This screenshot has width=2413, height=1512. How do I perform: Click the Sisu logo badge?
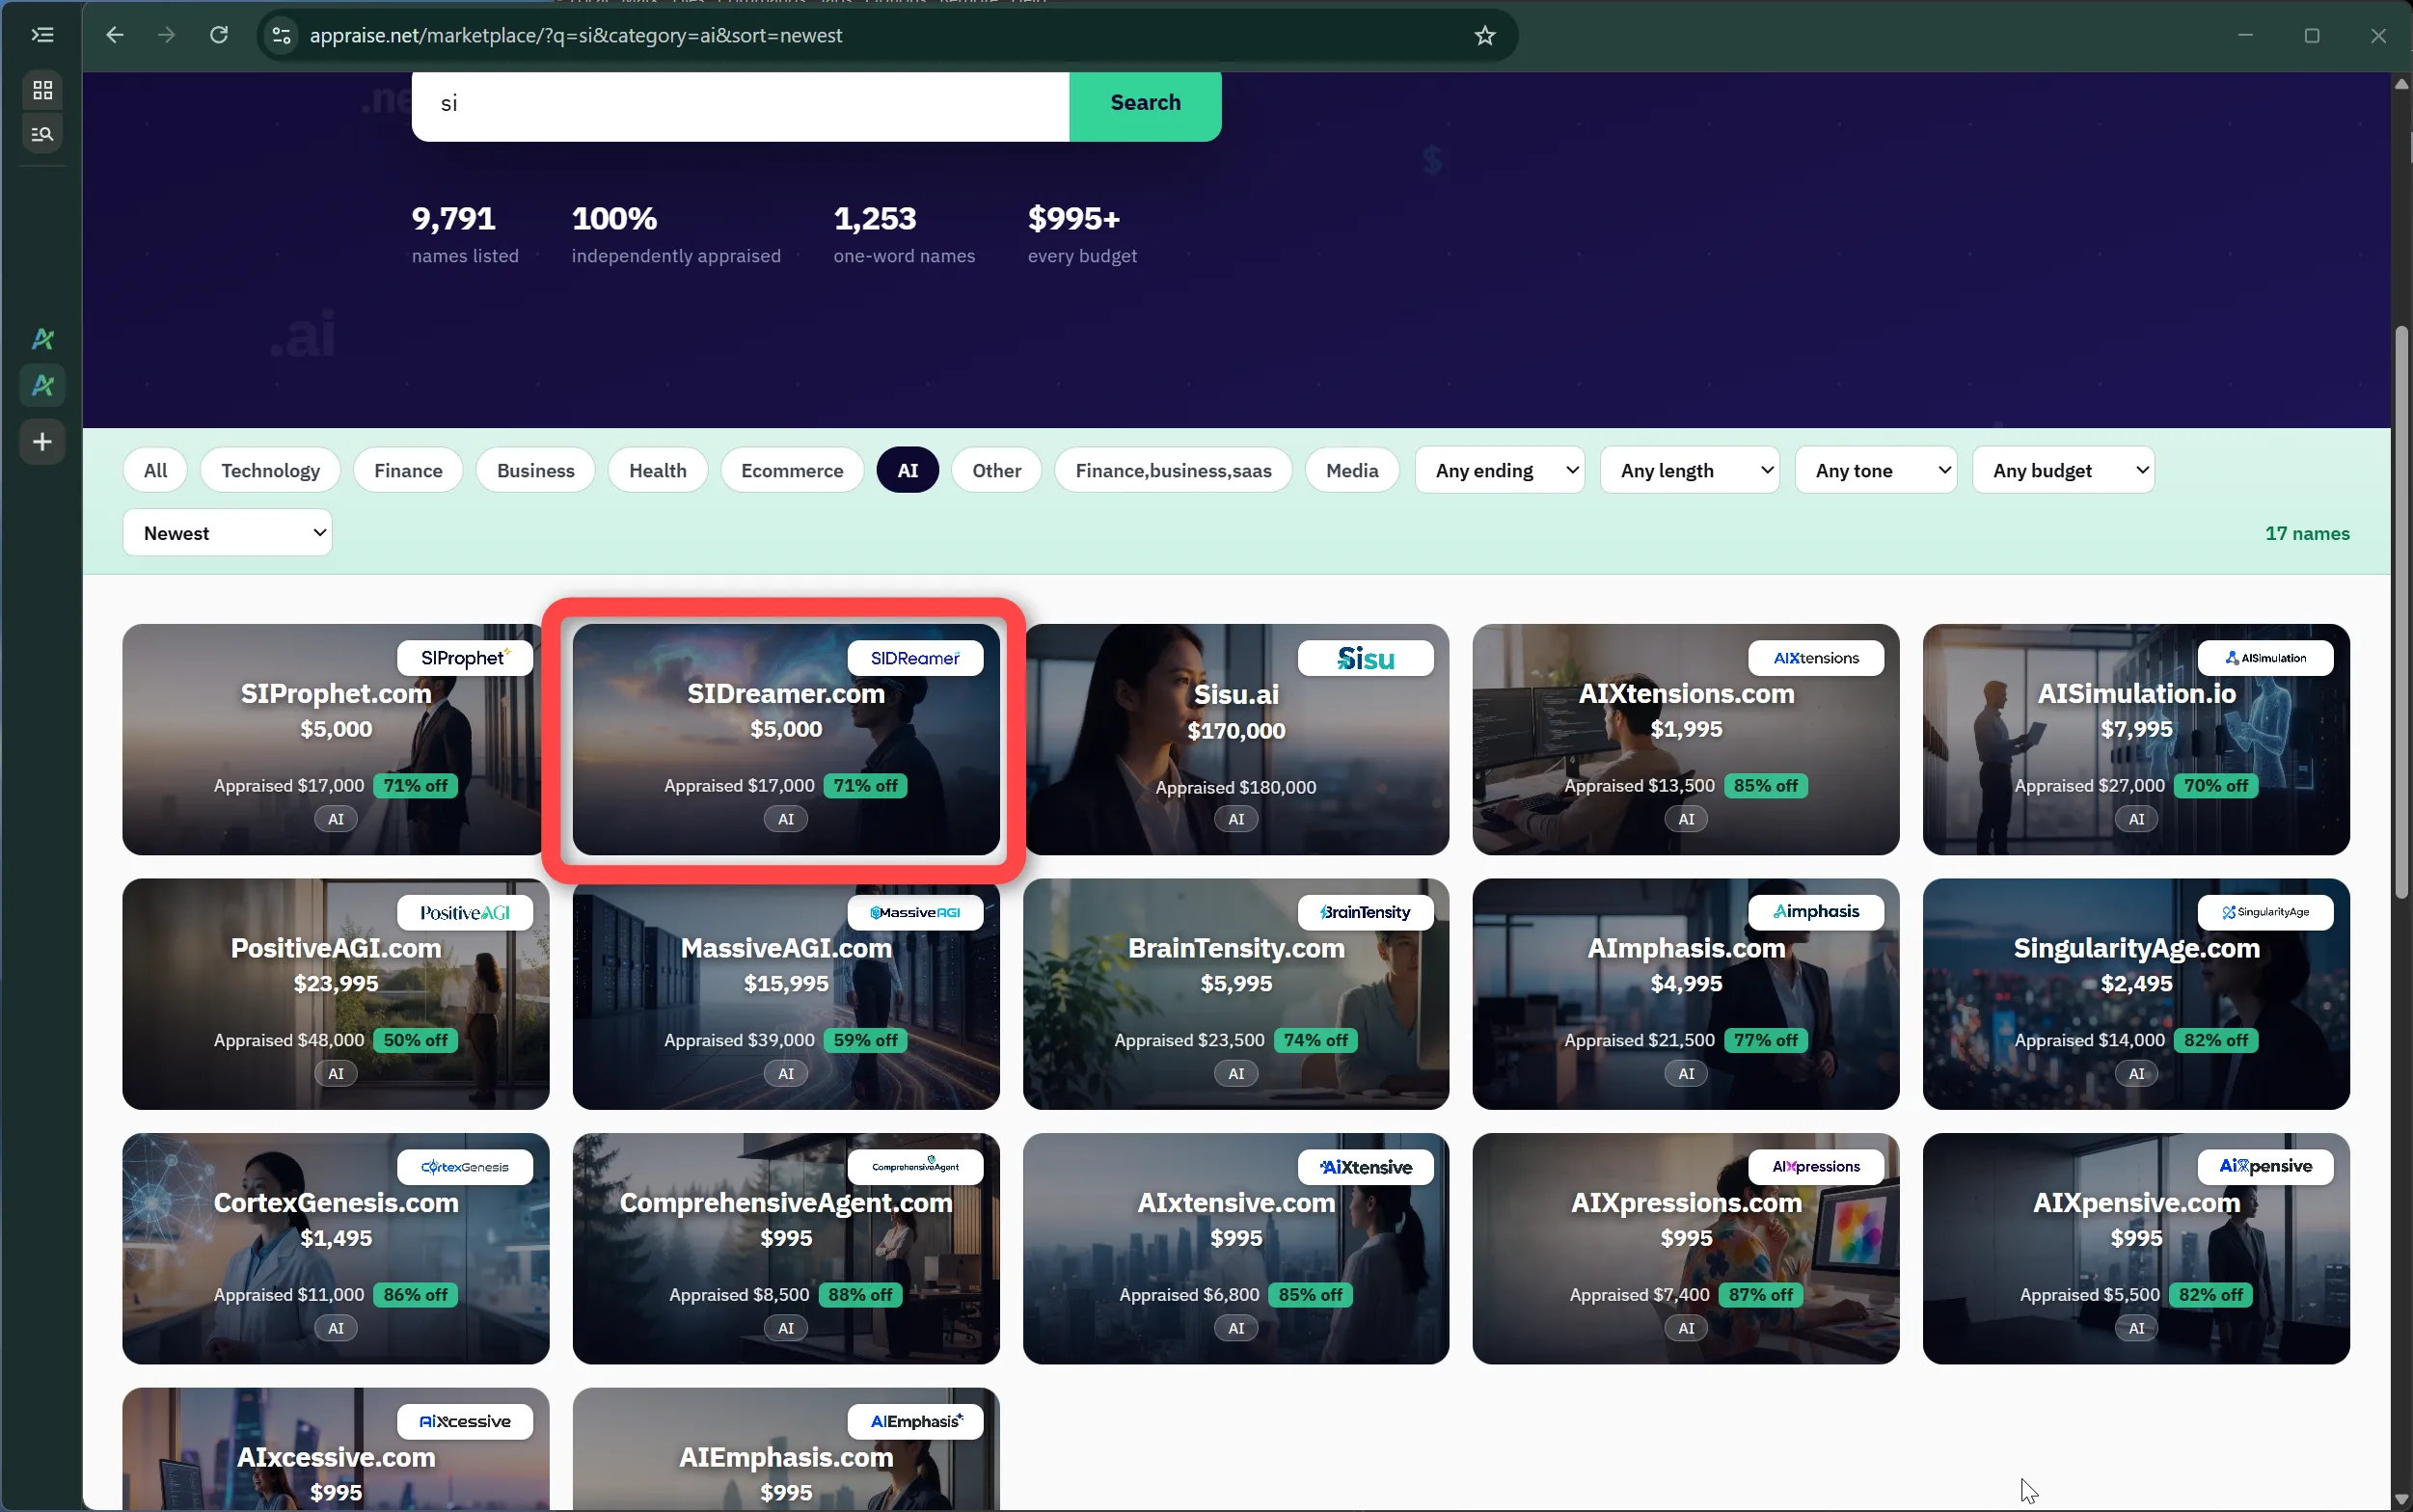[1365, 658]
